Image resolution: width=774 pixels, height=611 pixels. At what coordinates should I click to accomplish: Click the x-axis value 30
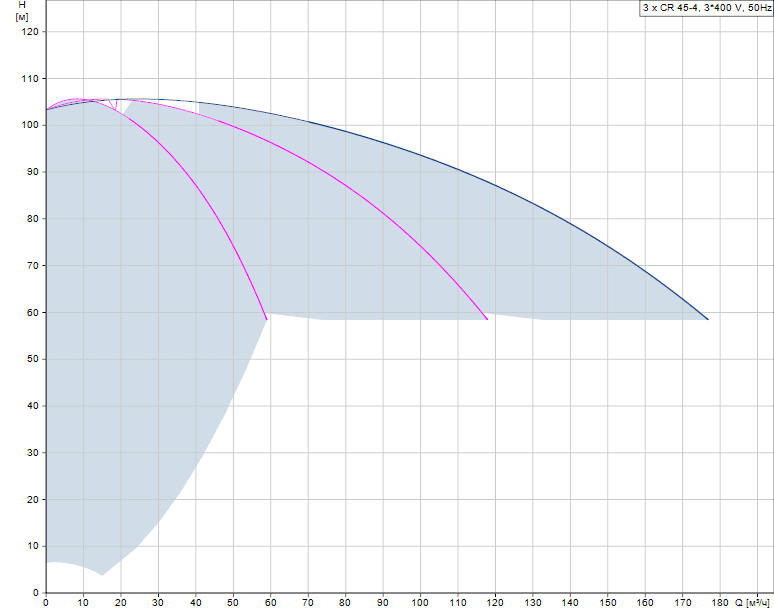pos(158,603)
